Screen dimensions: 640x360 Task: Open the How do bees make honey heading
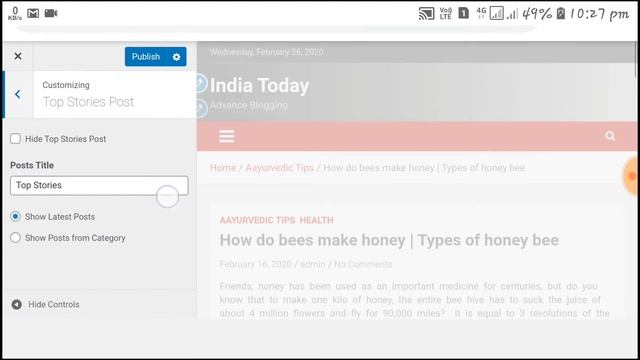(389, 240)
